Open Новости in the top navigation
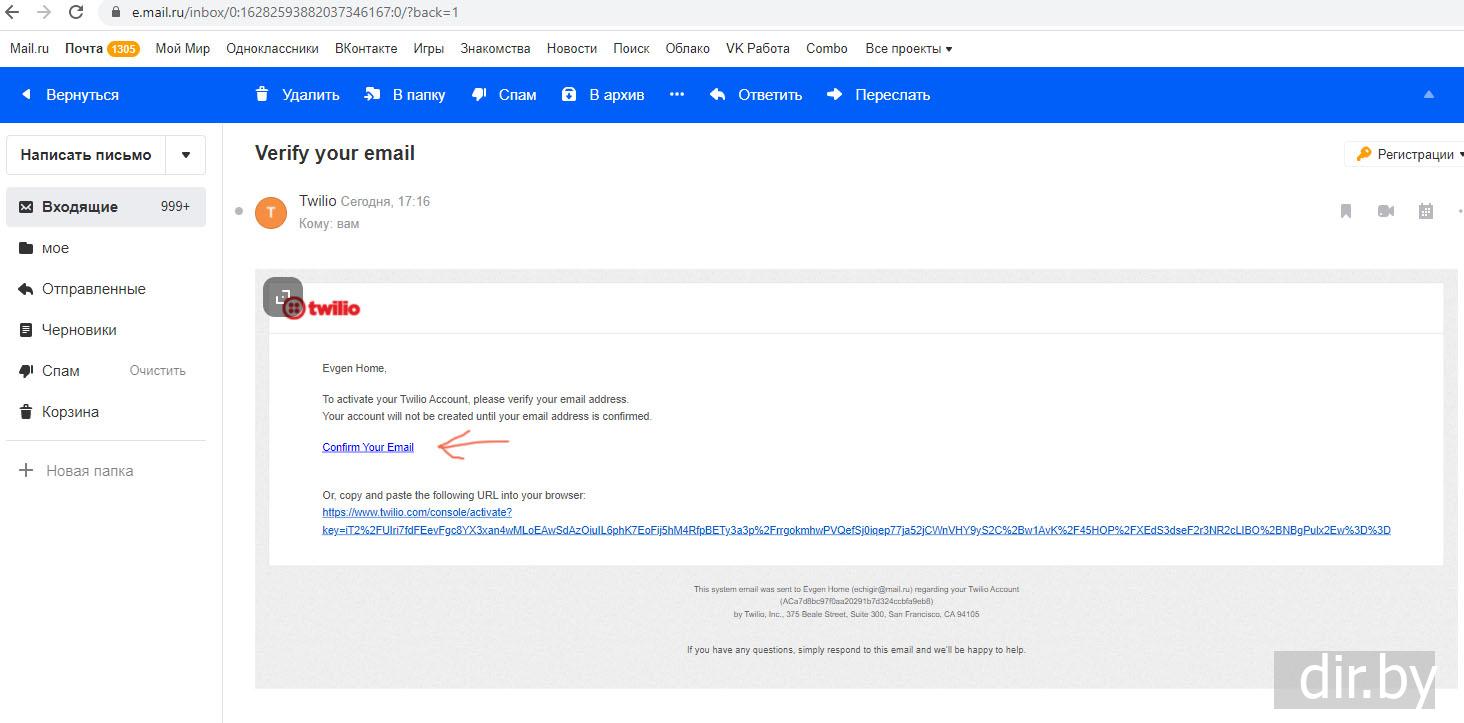 coord(572,48)
